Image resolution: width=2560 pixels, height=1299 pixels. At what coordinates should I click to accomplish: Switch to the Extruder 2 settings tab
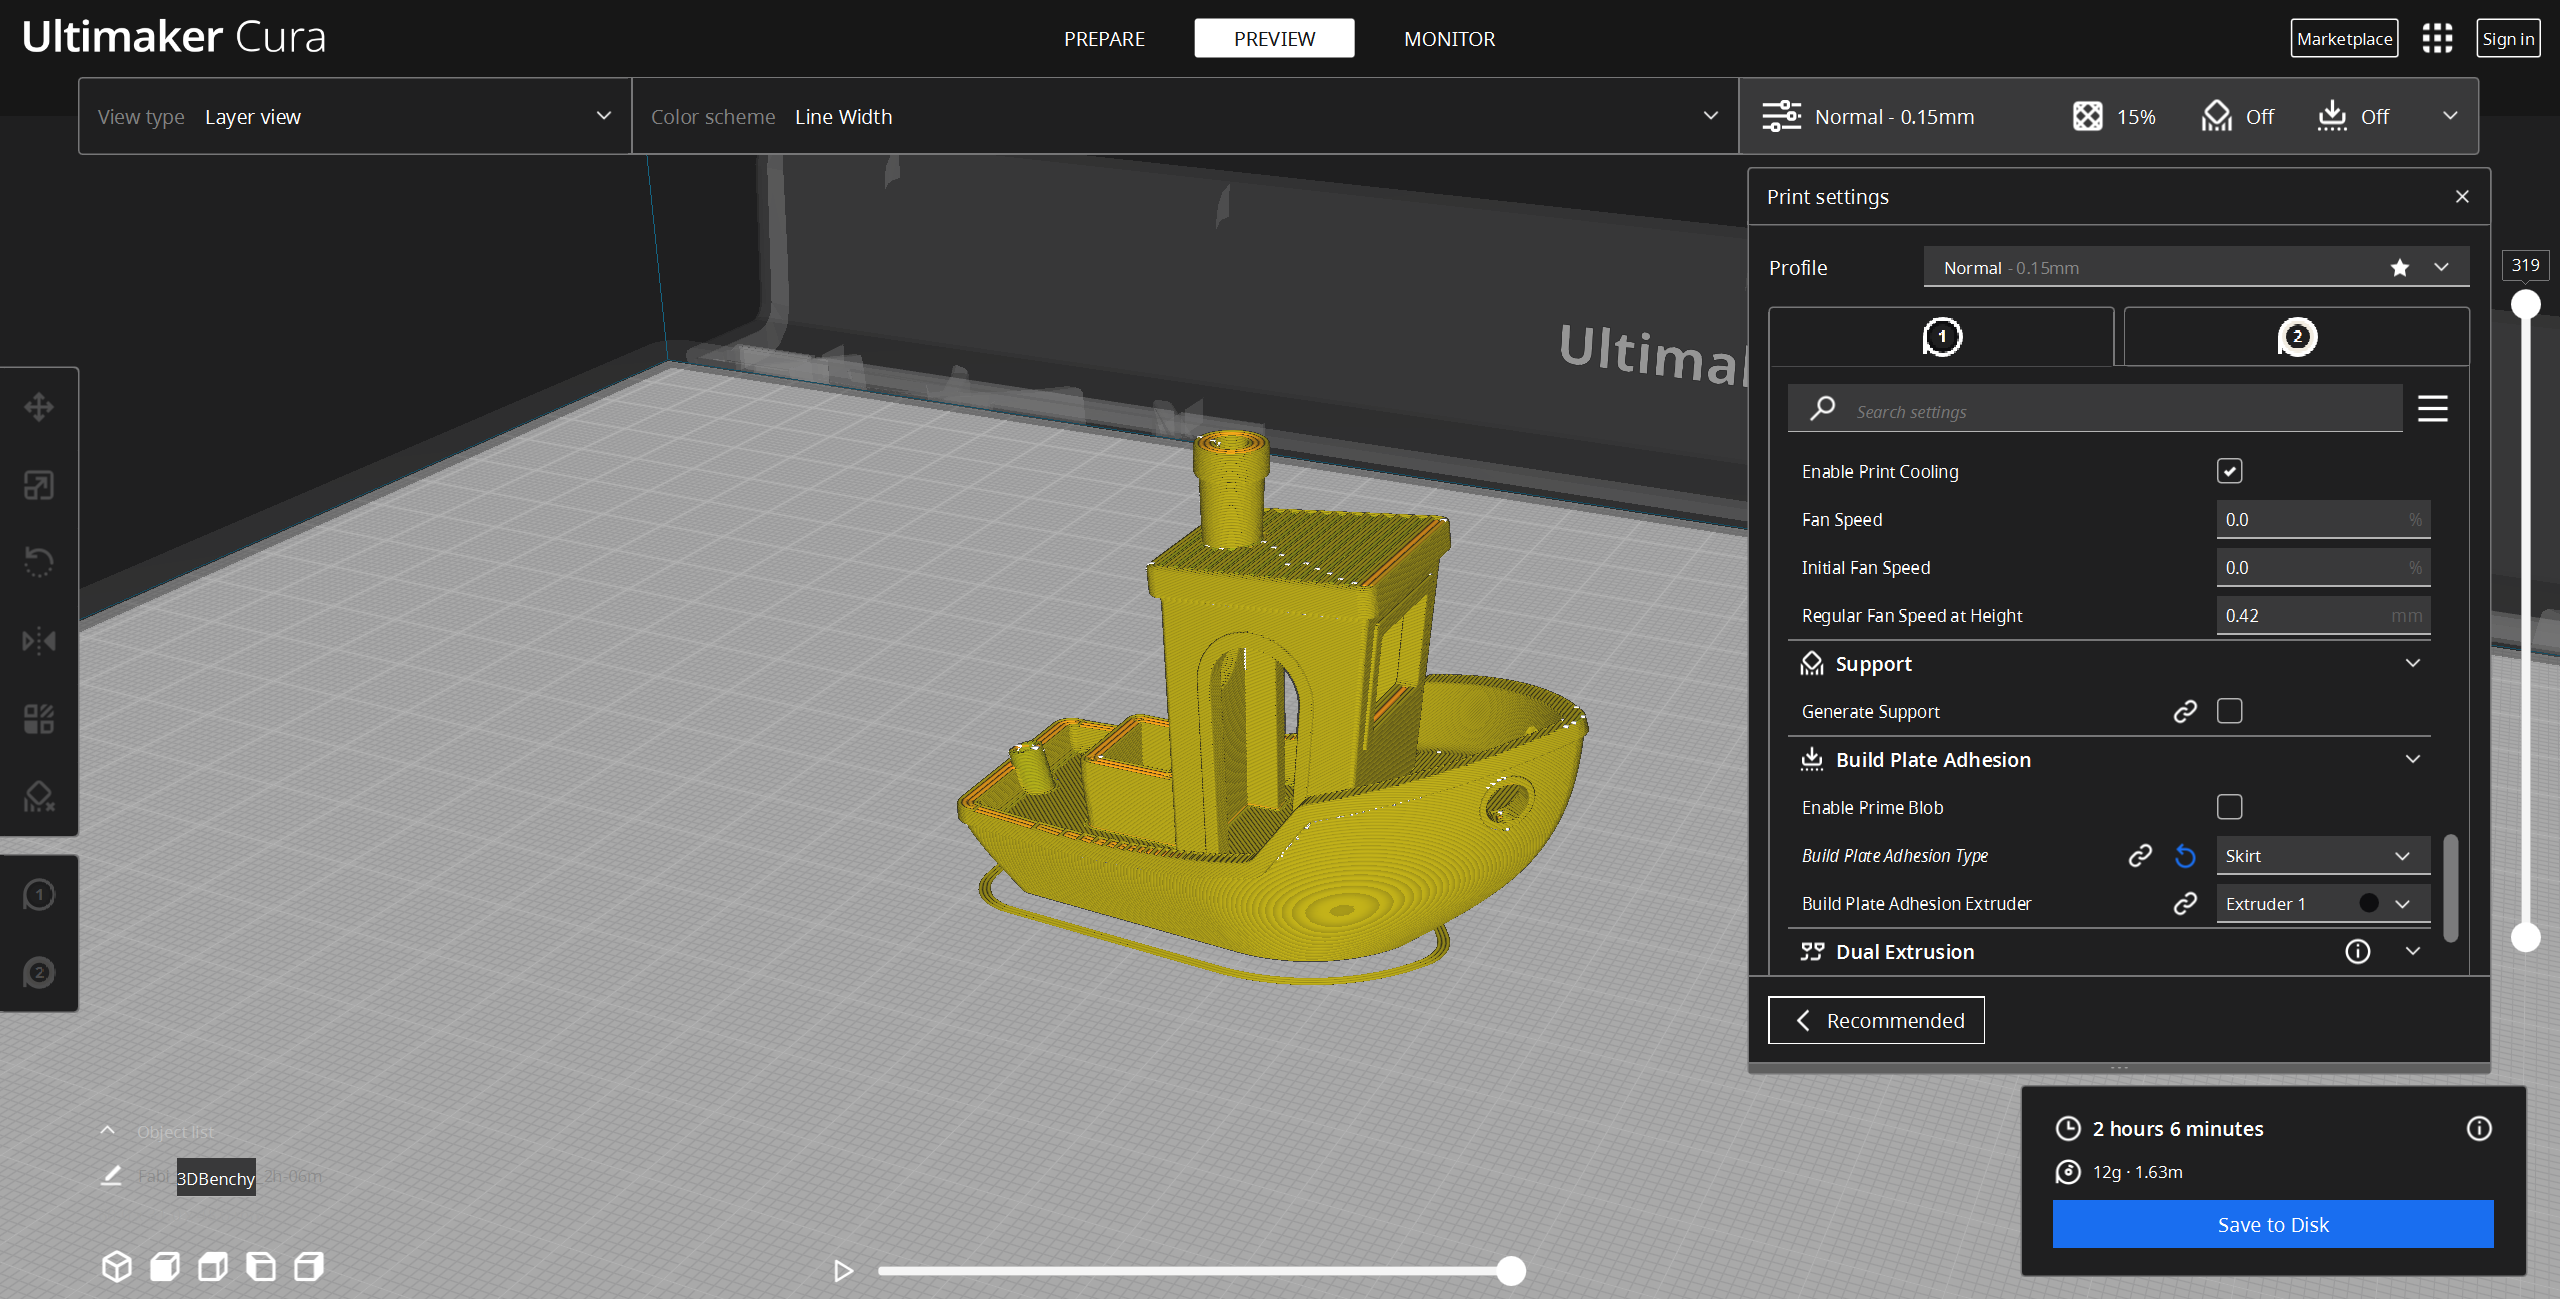2296,337
